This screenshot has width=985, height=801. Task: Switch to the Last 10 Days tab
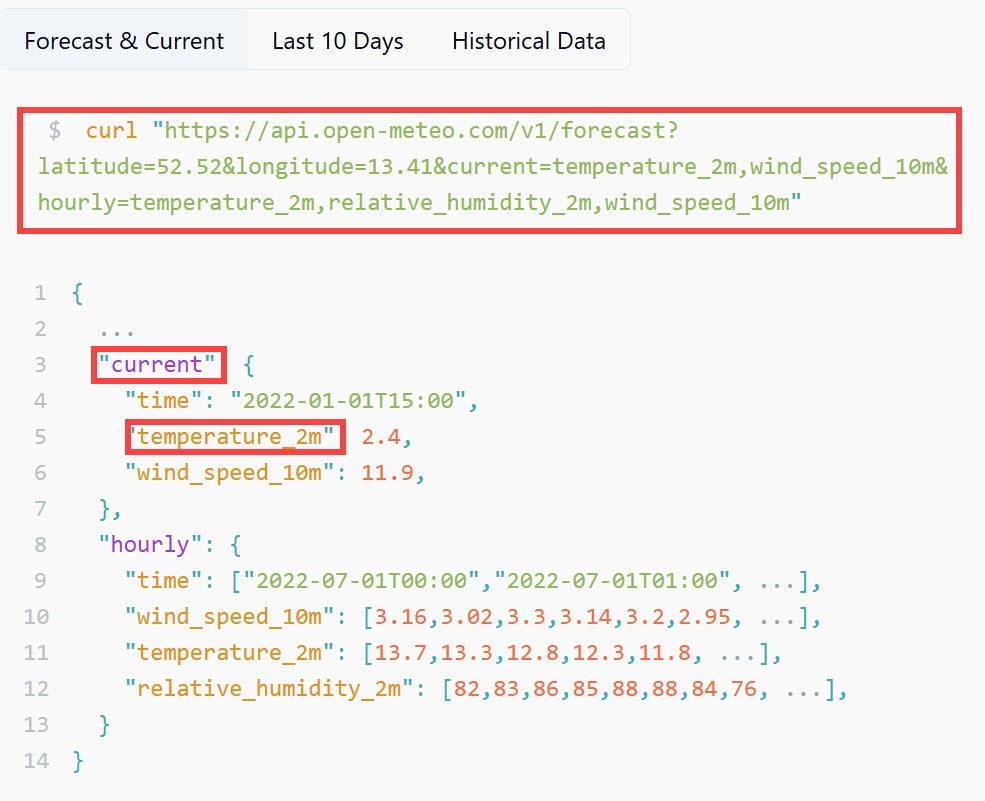pyautogui.click(x=337, y=41)
